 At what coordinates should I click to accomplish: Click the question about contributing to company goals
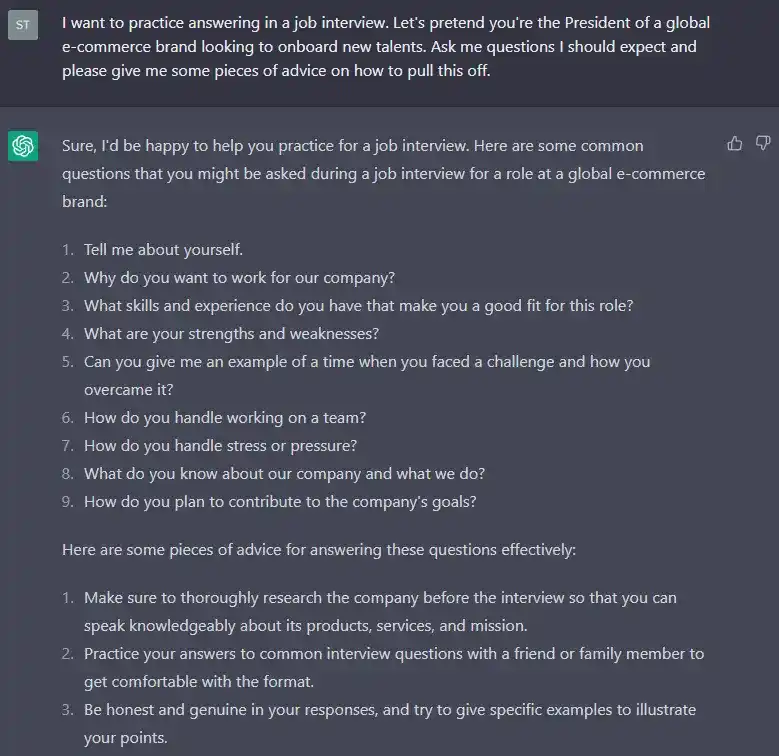[280, 502]
